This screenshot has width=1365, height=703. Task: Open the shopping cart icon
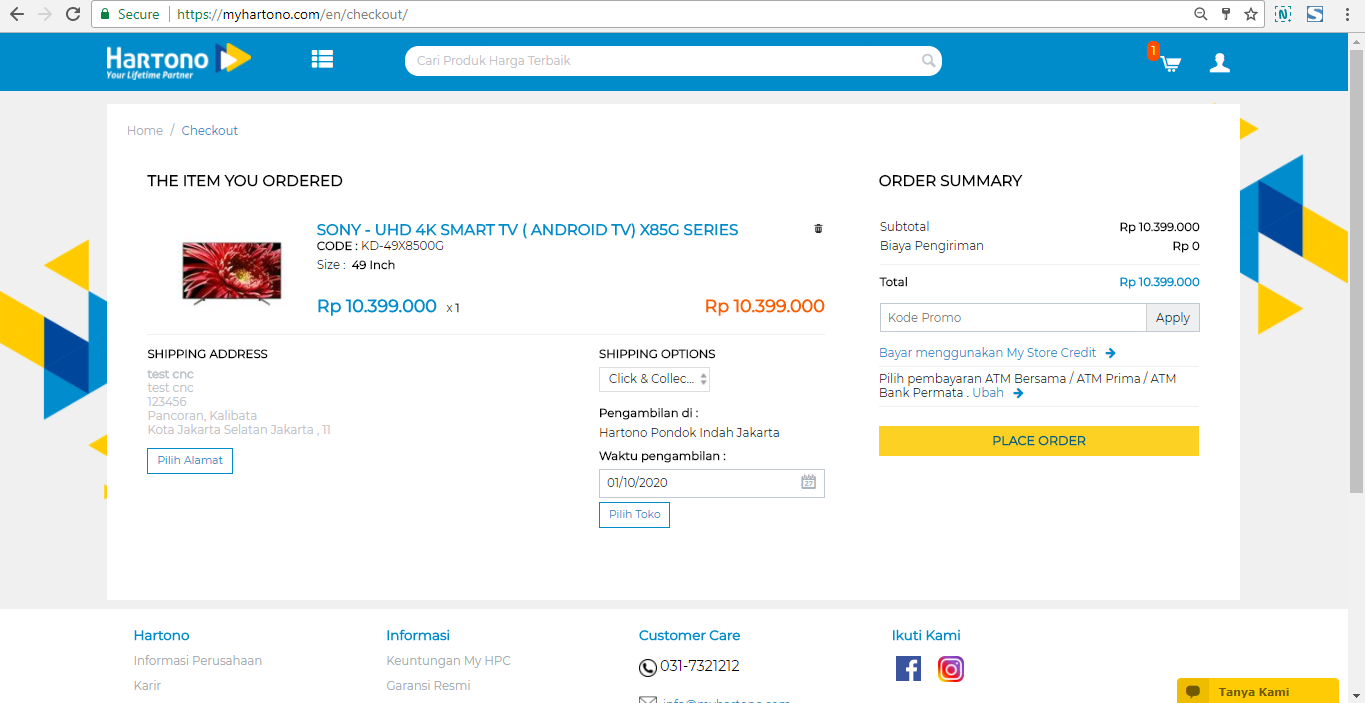[1169, 63]
